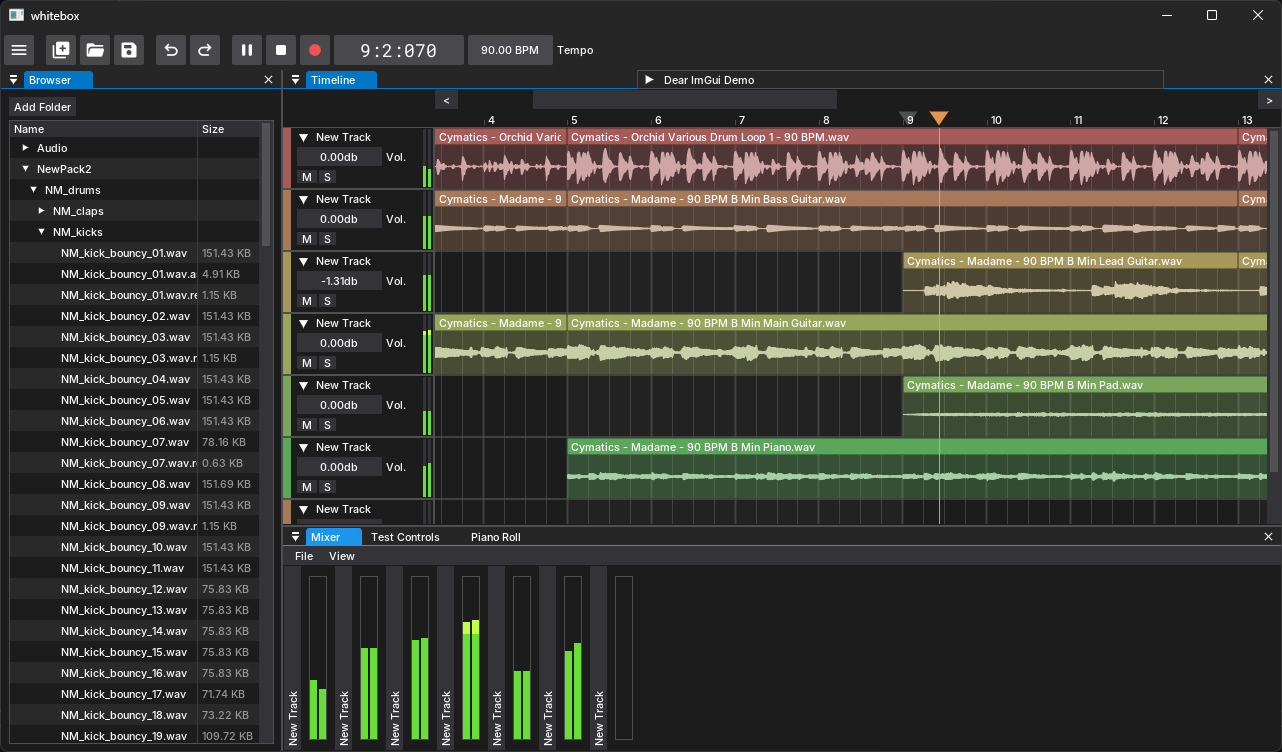Solo the Main Guitar track
This screenshot has height=752, width=1282.
tap(327, 363)
